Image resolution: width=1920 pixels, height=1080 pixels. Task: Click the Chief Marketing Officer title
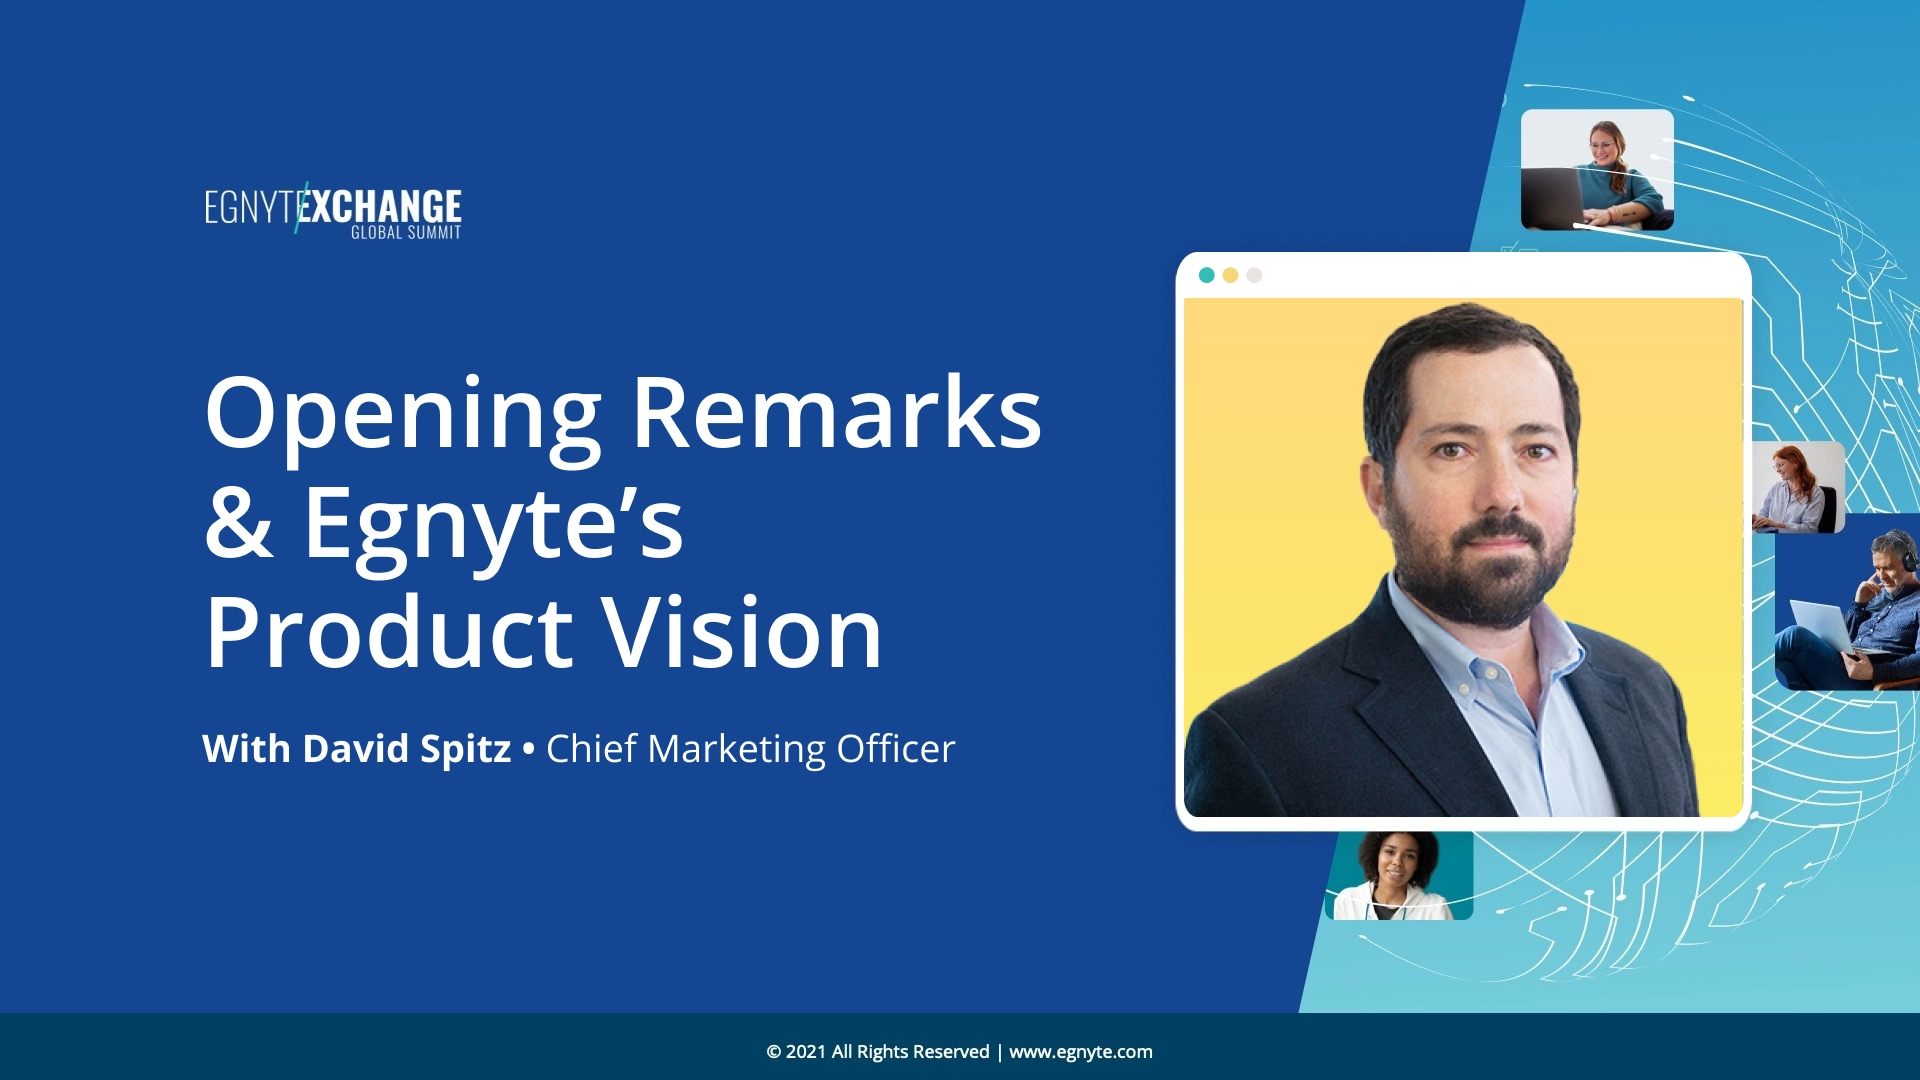click(750, 749)
